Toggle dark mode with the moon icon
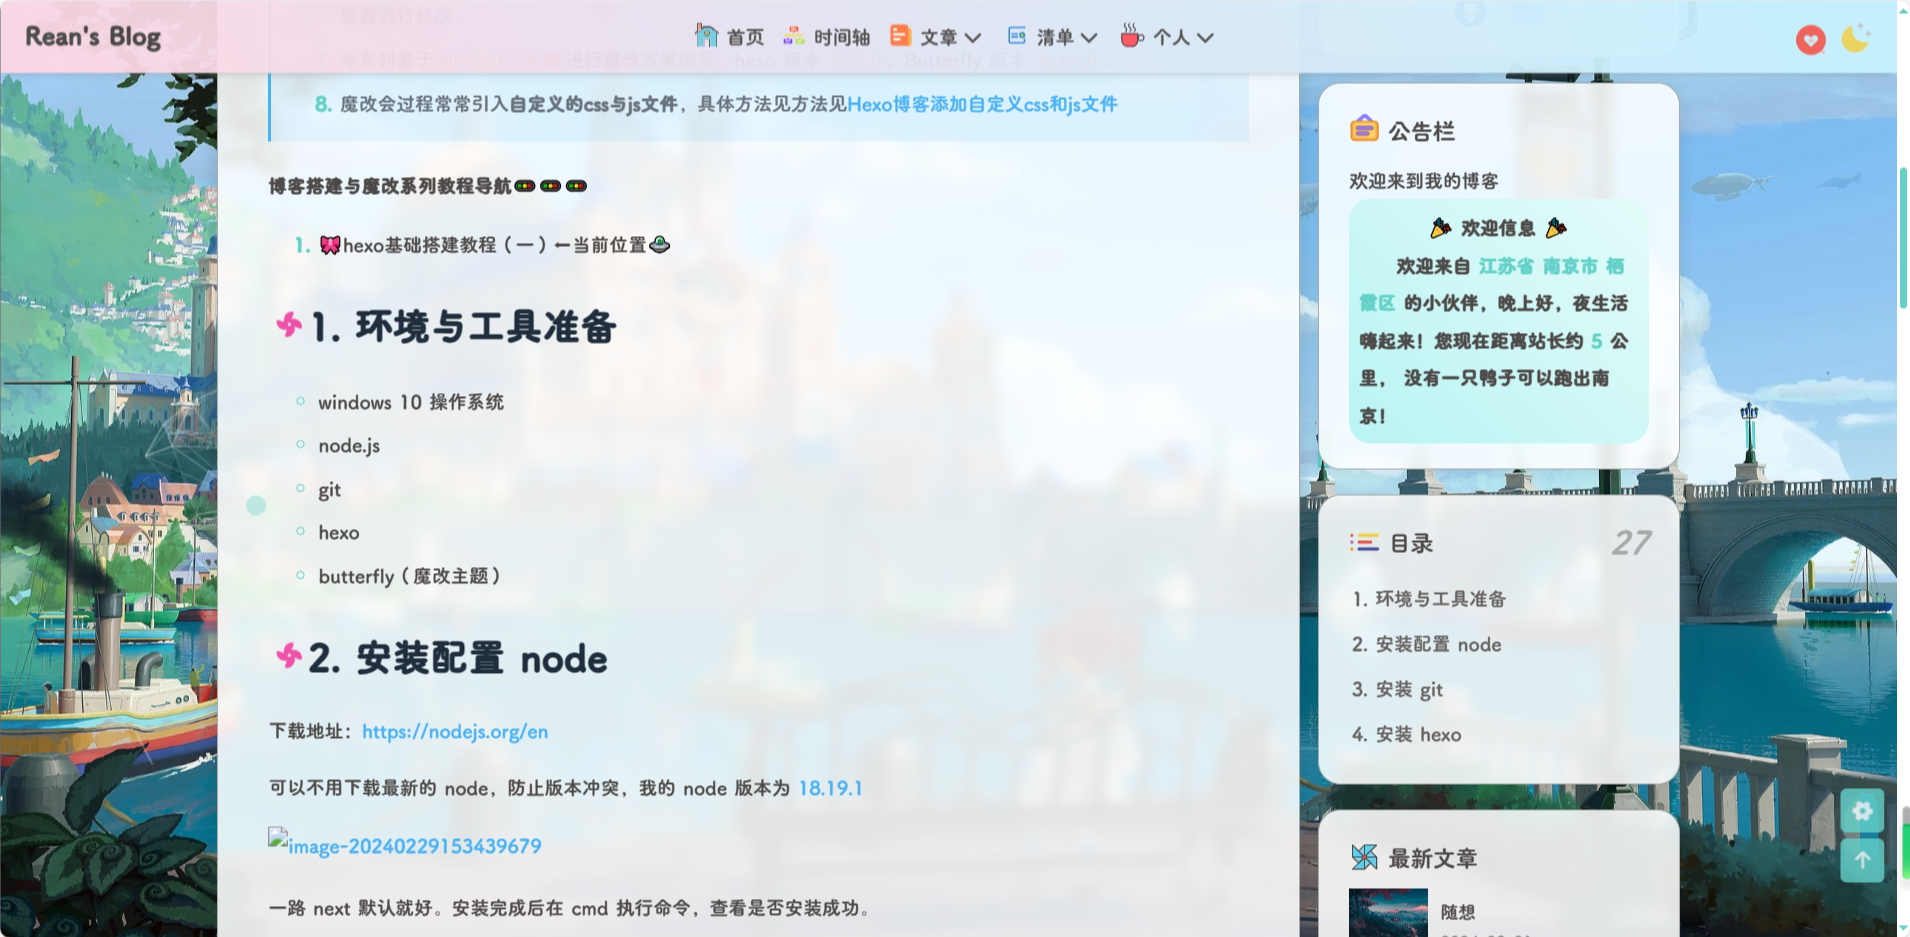 pyautogui.click(x=1857, y=36)
